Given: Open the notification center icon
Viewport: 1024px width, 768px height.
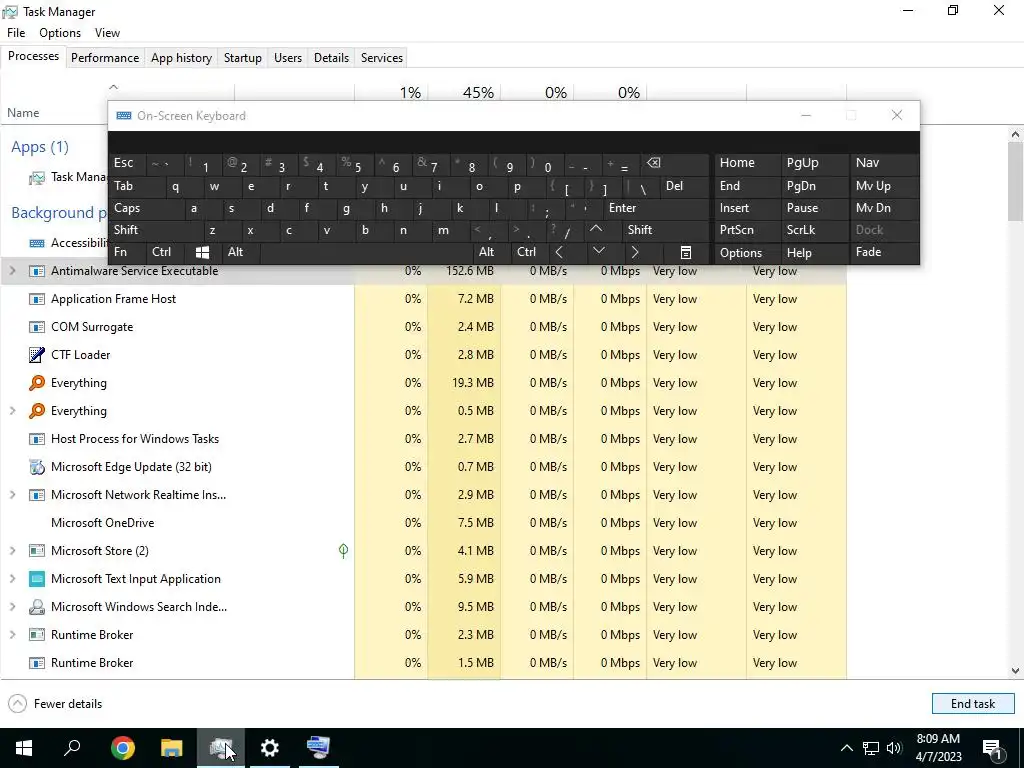Looking at the screenshot, I should [x=992, y=749].
